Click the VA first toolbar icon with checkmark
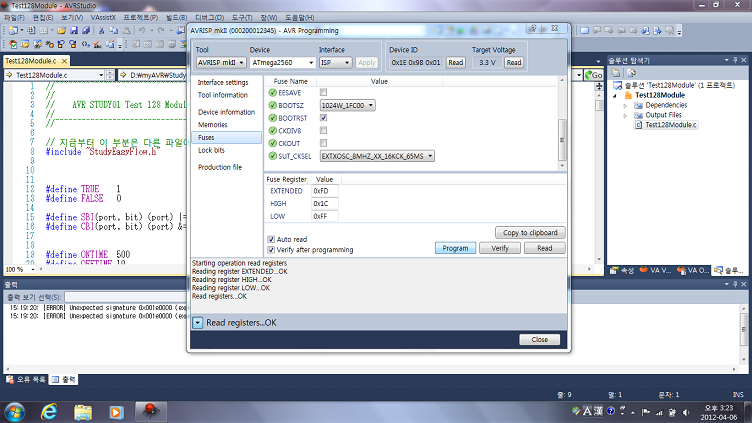The image size is (752, 423). [13, 44]
